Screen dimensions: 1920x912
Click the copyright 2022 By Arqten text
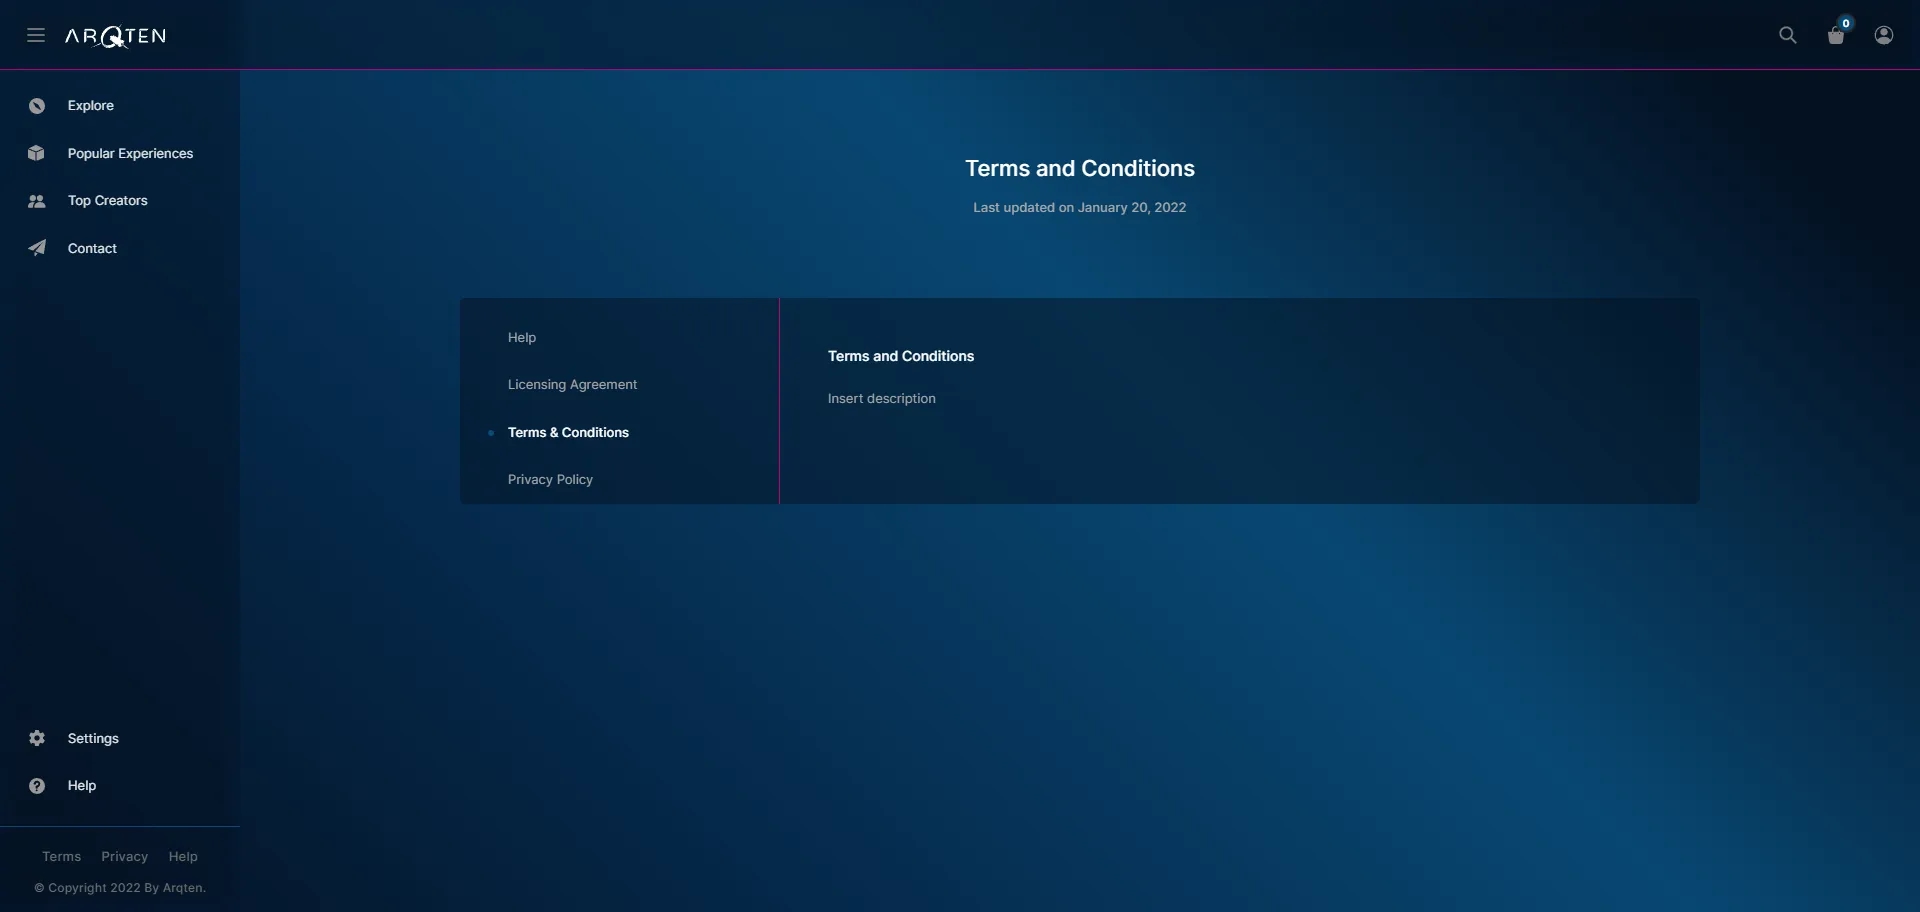tap(120, 888)
